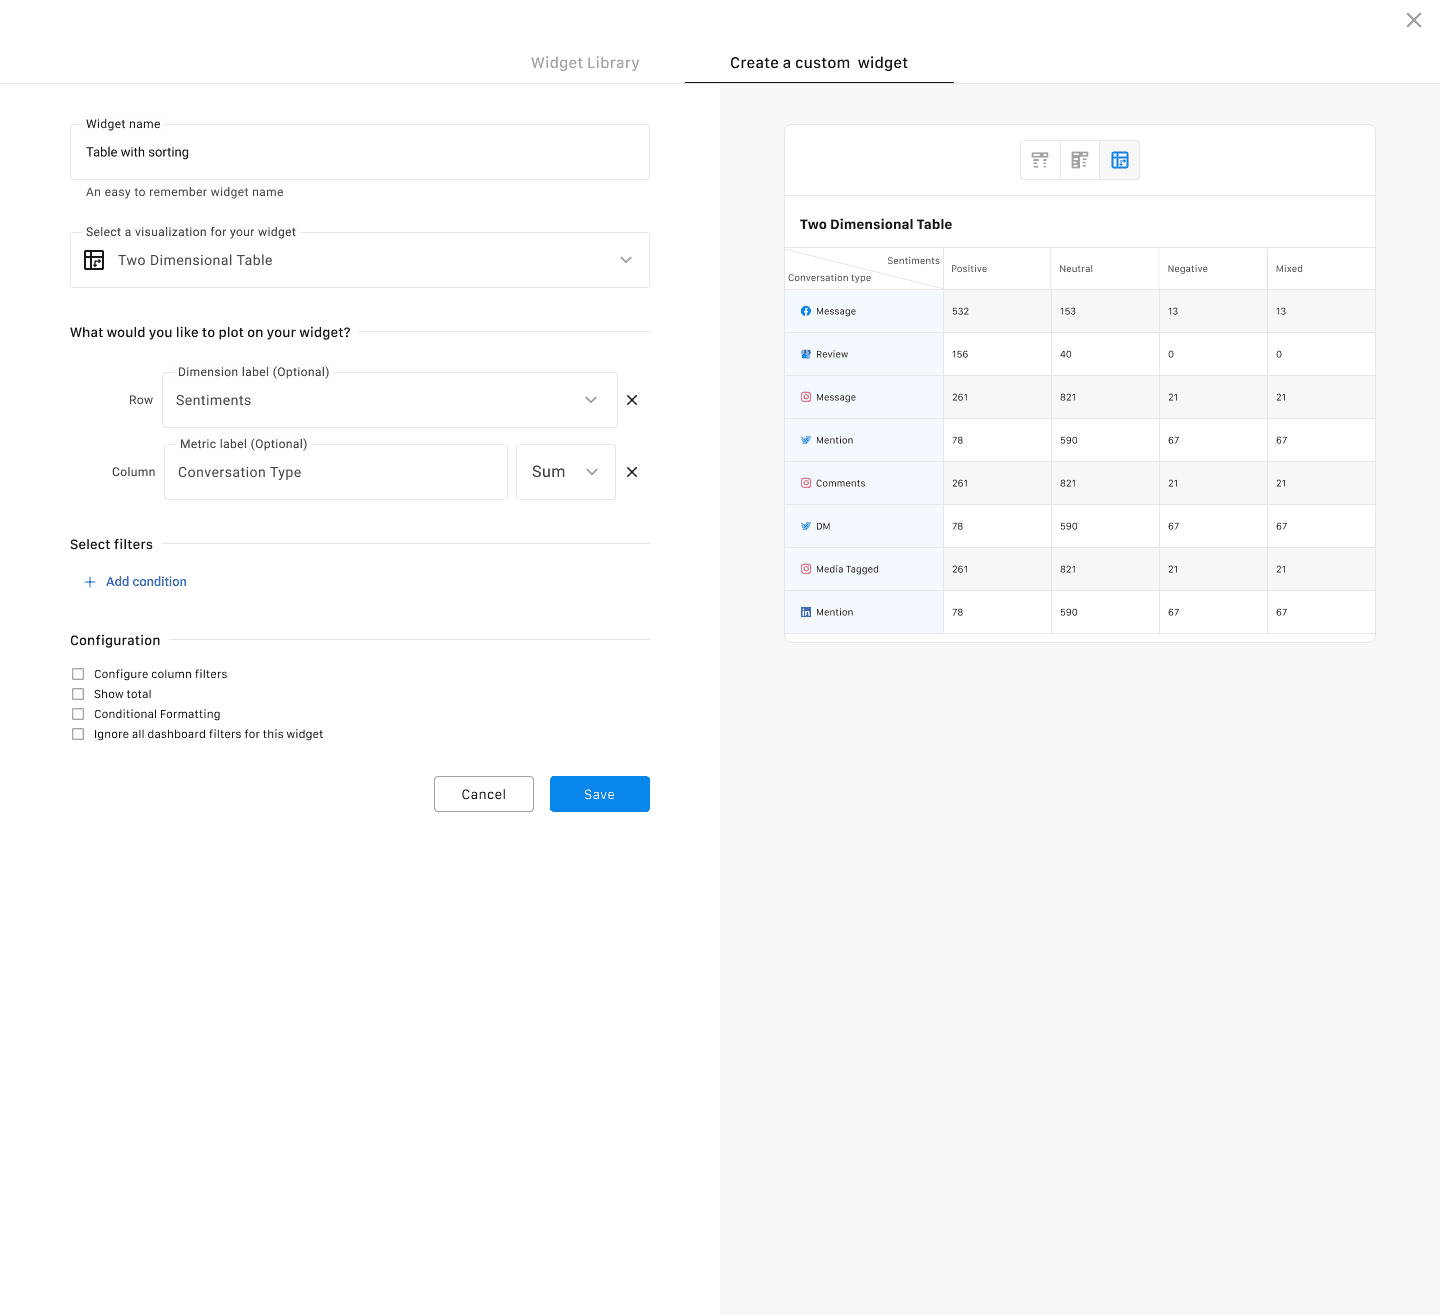Screen dimensions: 1440x1315
Task: Select the middle table layout icon in preview
Action: point(1080,160)
